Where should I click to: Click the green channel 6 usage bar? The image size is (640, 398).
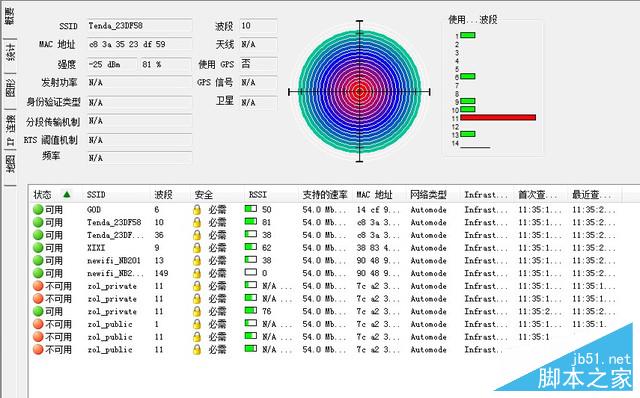[468, 76]
